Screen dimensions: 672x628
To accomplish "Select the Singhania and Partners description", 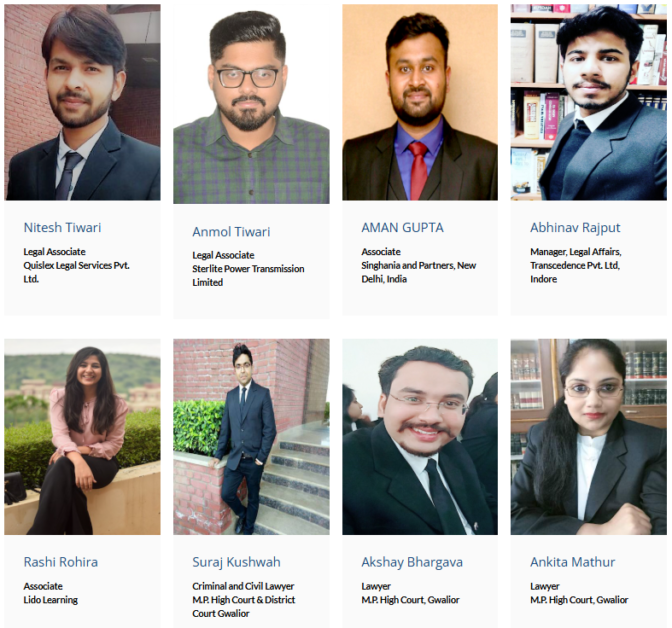I will (x=418, y=272).
